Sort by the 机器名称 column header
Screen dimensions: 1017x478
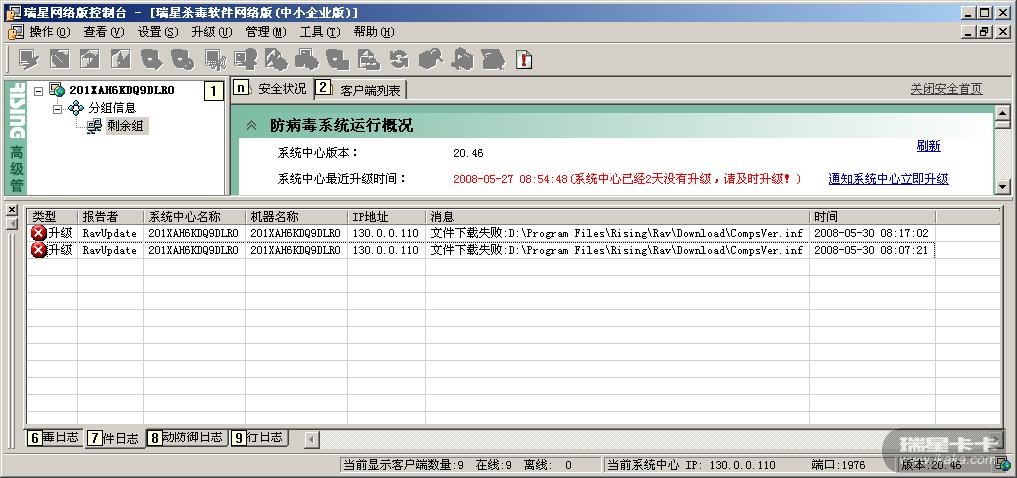click(296, 217)
